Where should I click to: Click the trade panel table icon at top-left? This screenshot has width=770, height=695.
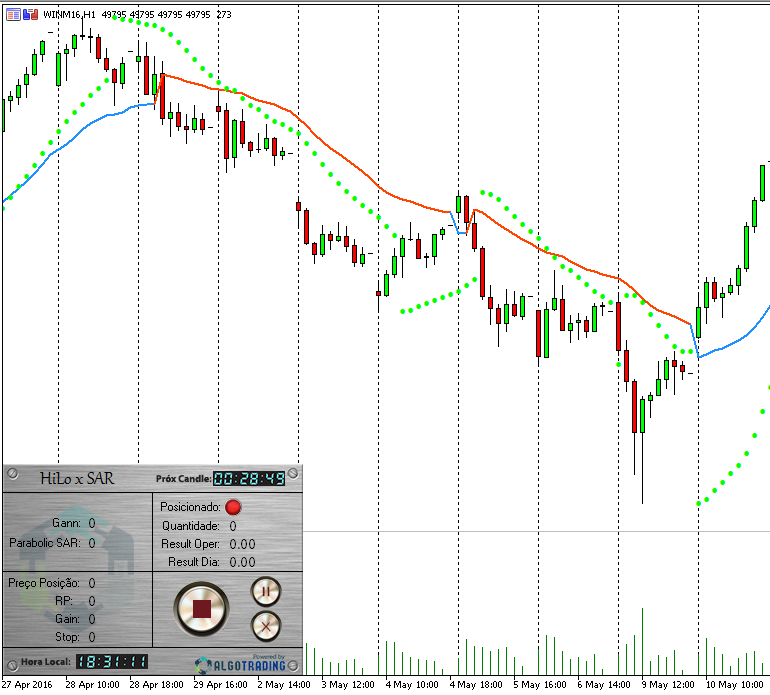coord(13,15)
